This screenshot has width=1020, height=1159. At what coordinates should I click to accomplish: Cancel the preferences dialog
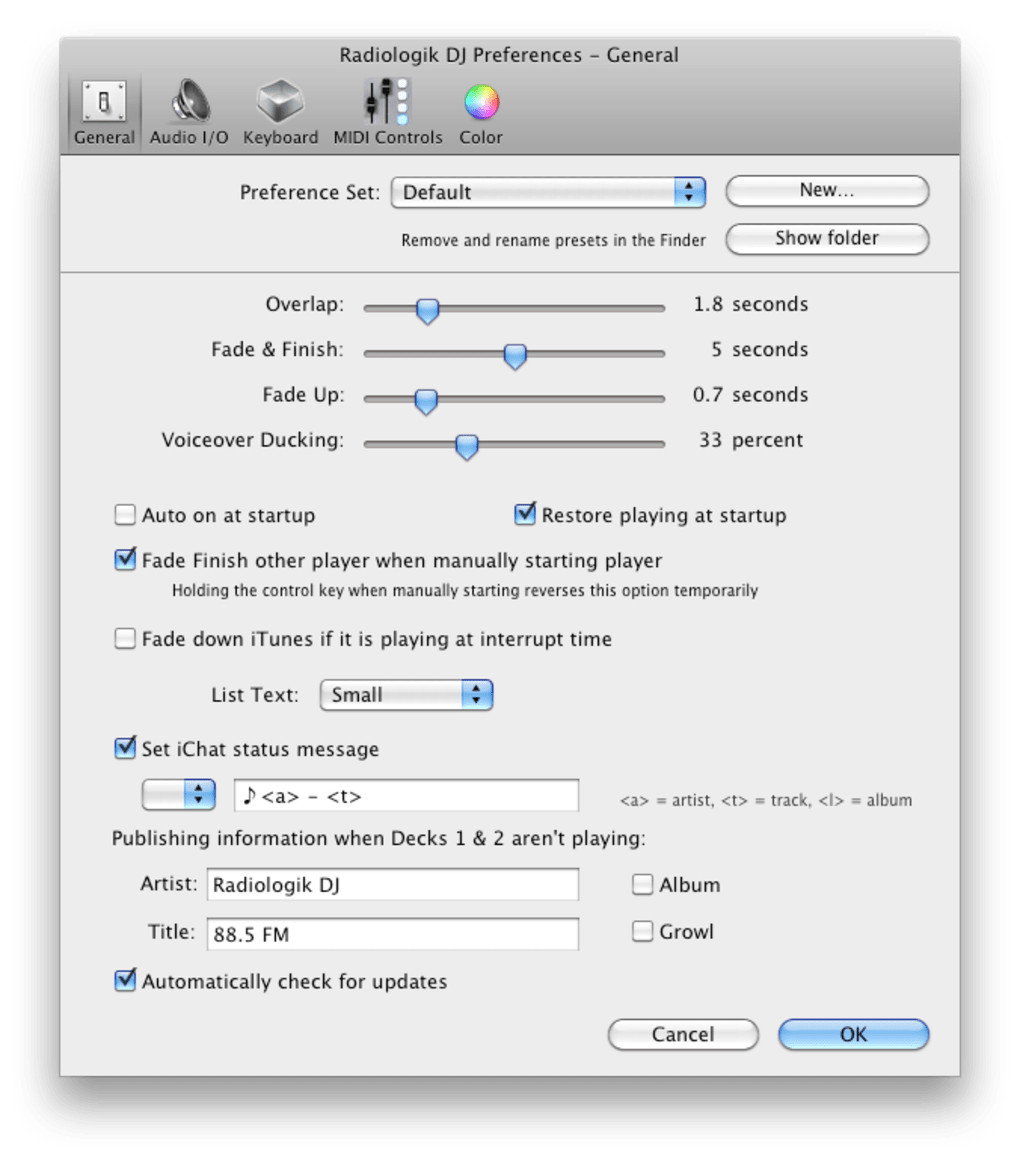pos(683,1034)
